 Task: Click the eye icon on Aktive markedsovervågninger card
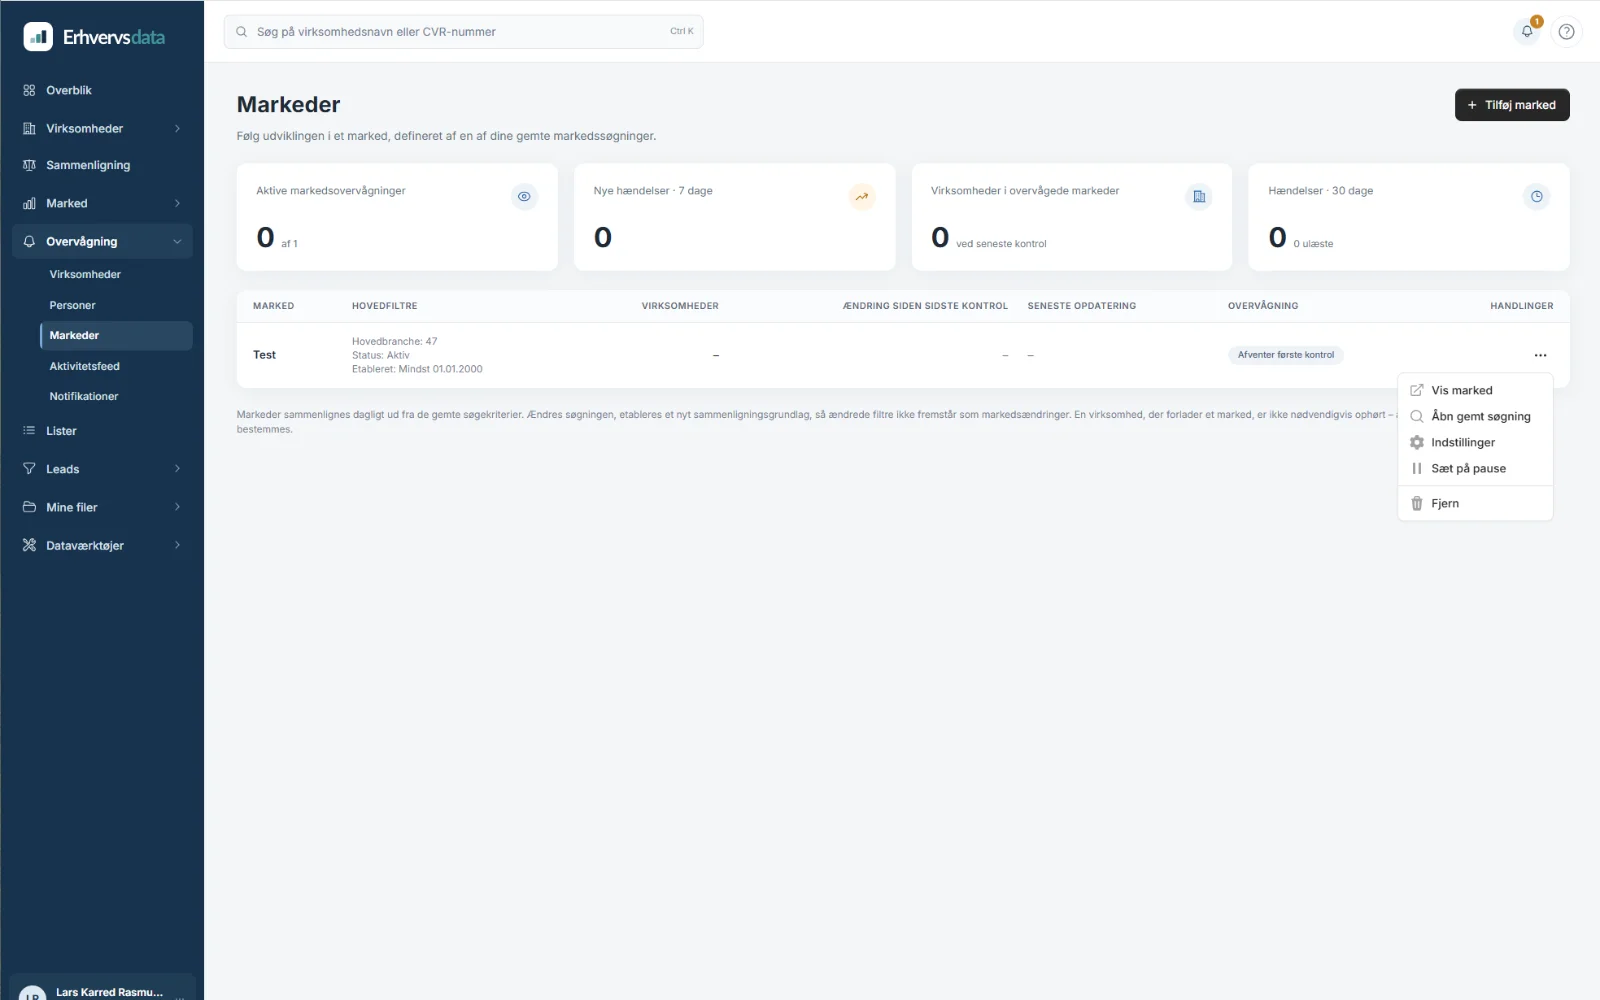pyautogui.click(x=524, y=196)
